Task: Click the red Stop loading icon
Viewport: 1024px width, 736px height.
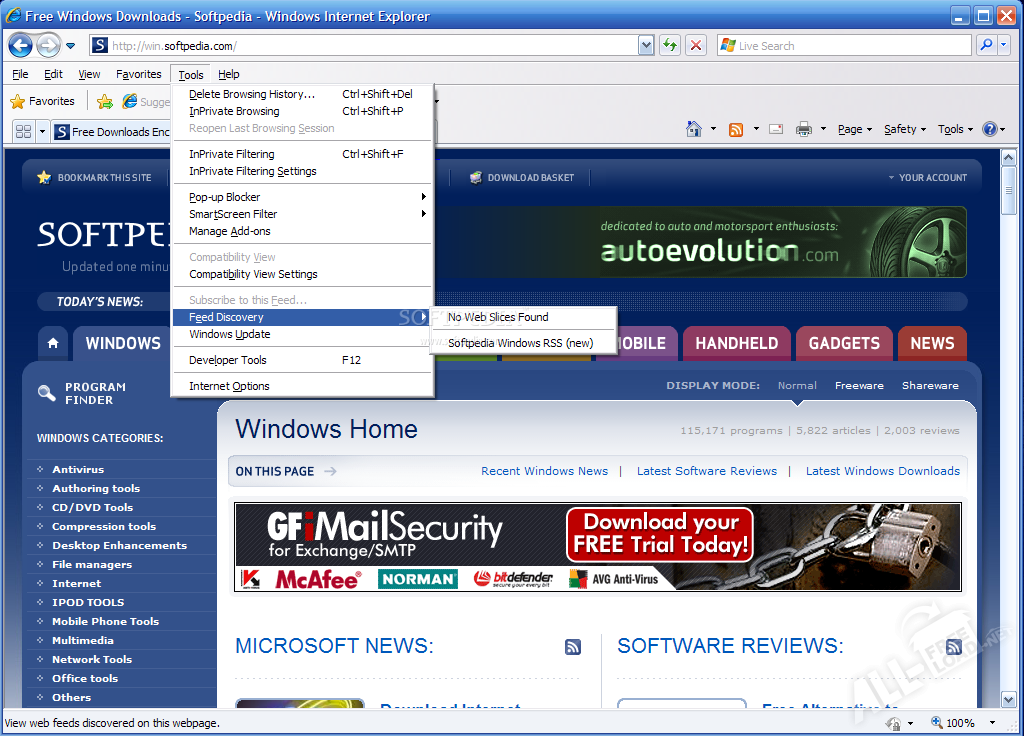Action: pos(696,45)
